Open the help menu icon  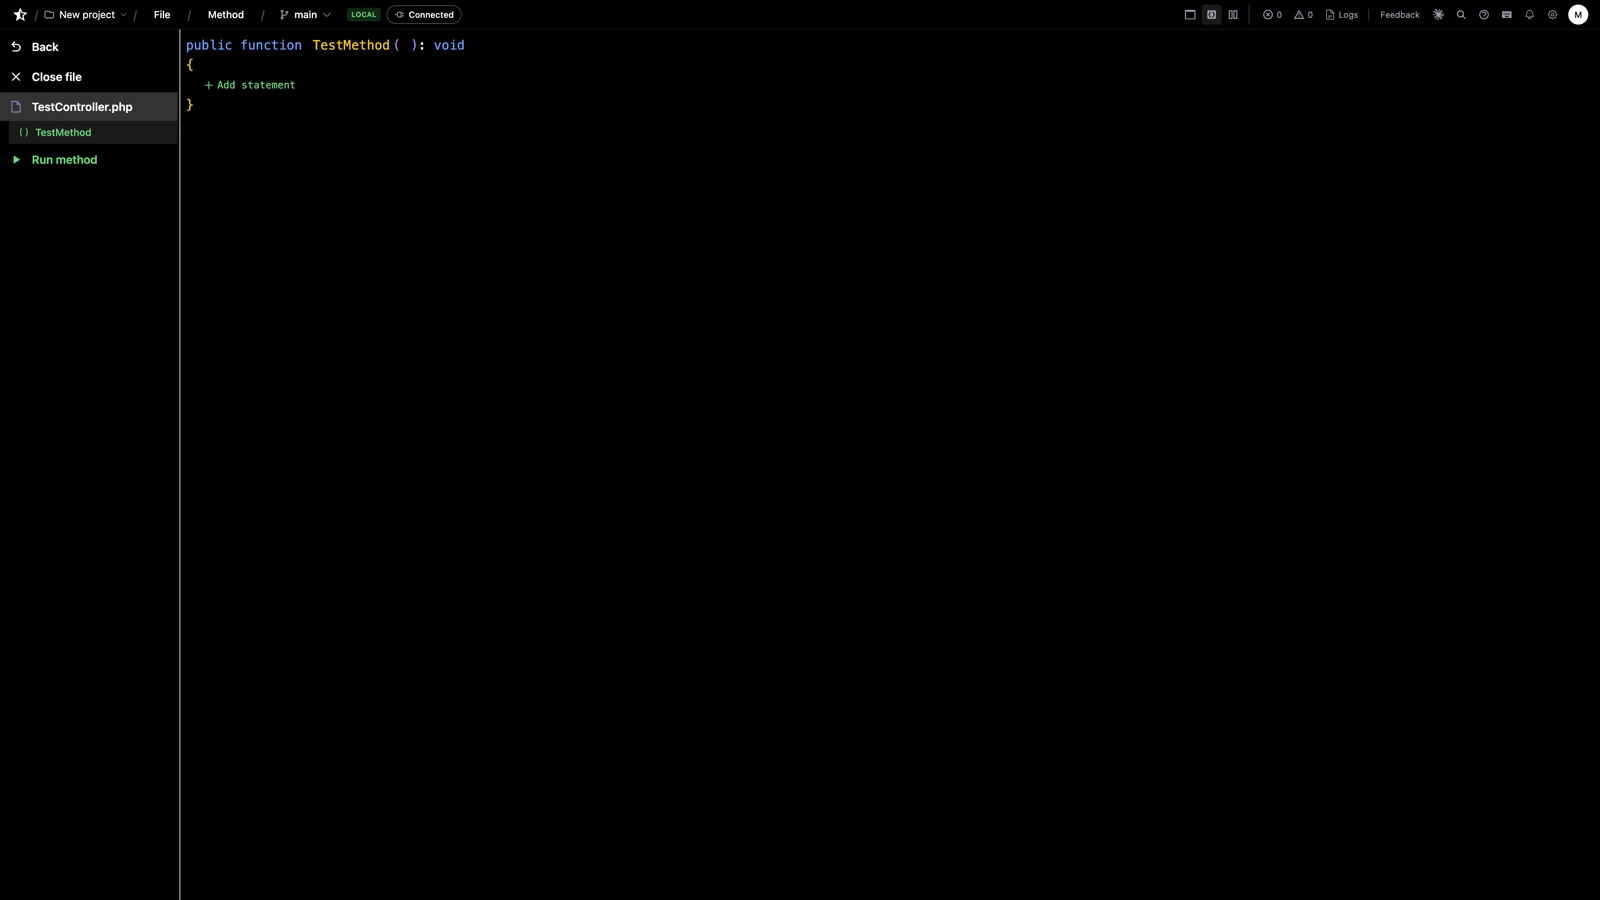coord(1484,14)
